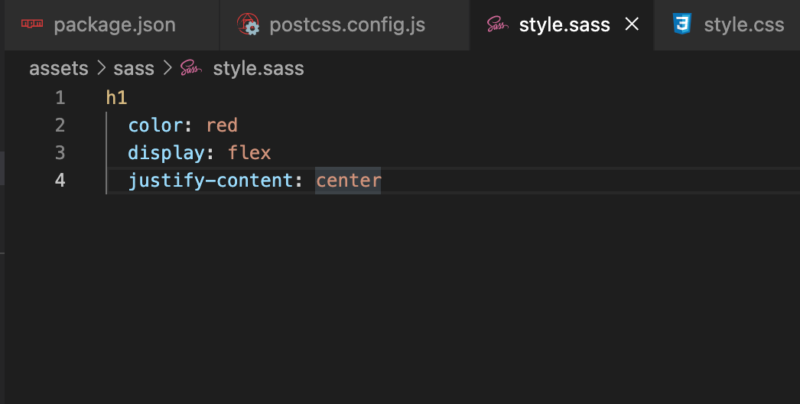The width and height of the screenshot is (800, 404).
Task: Click the justify-content property name
Action: tap(210, 181)
